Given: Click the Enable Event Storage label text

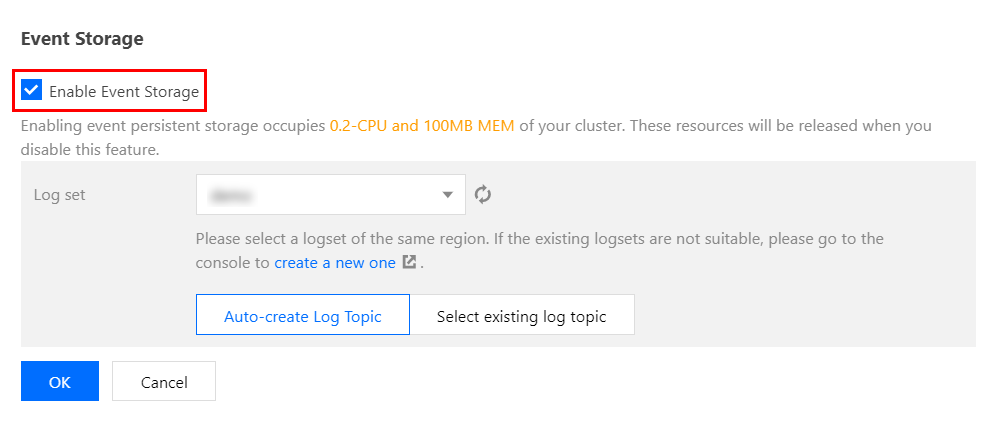Looking at the screenshot, I should [x=124, y=92].
